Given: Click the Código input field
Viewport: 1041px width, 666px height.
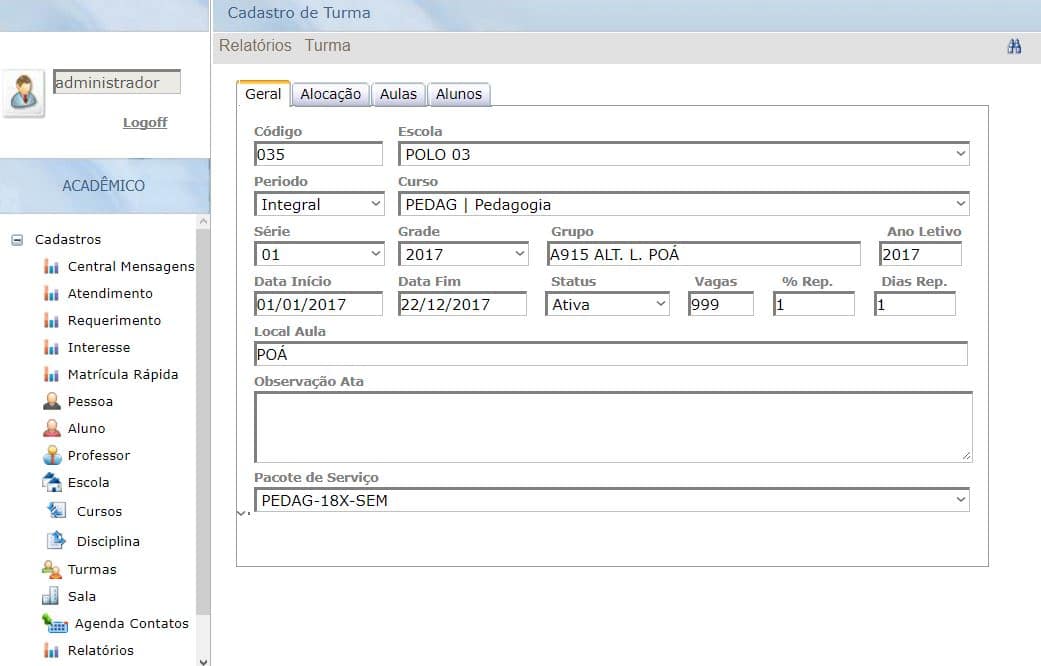Looking at the screenshot, I should [319, 154].
